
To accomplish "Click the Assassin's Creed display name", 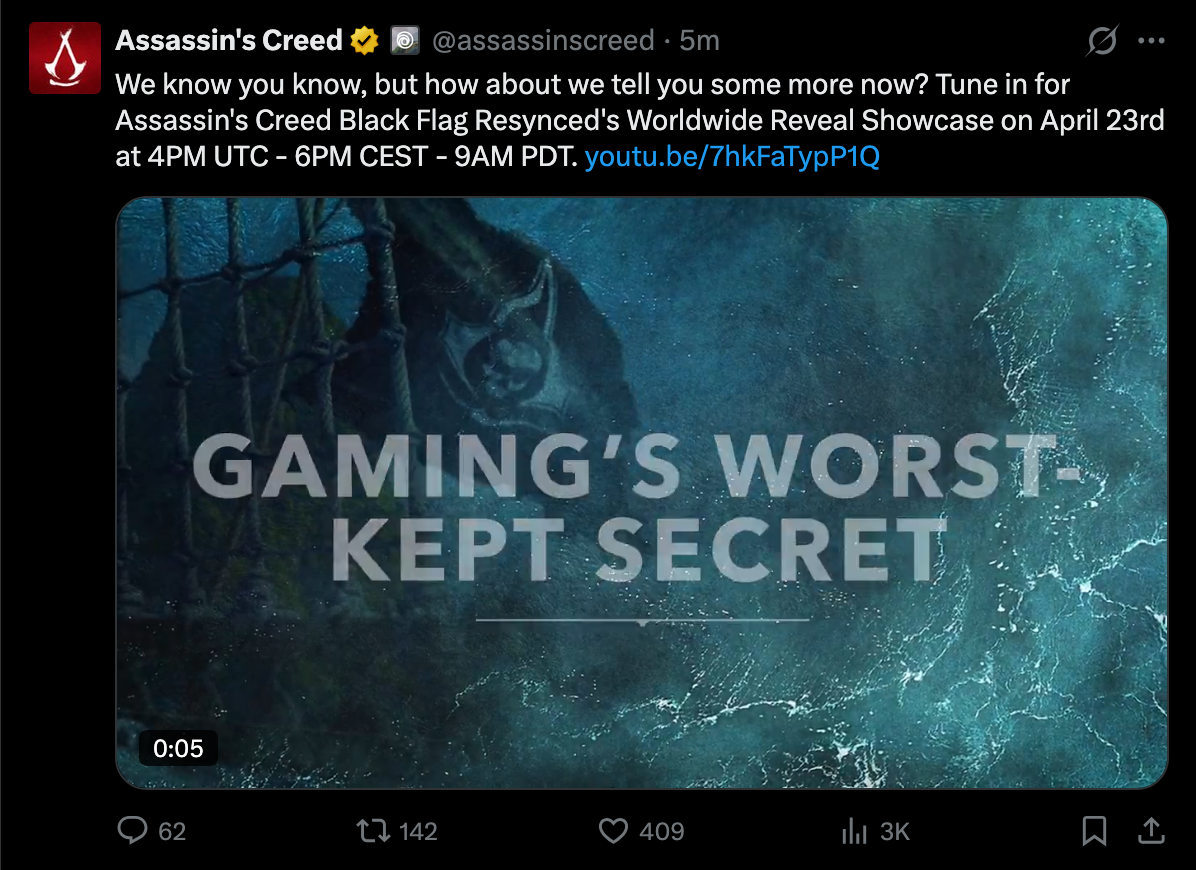I will point(229,40).
